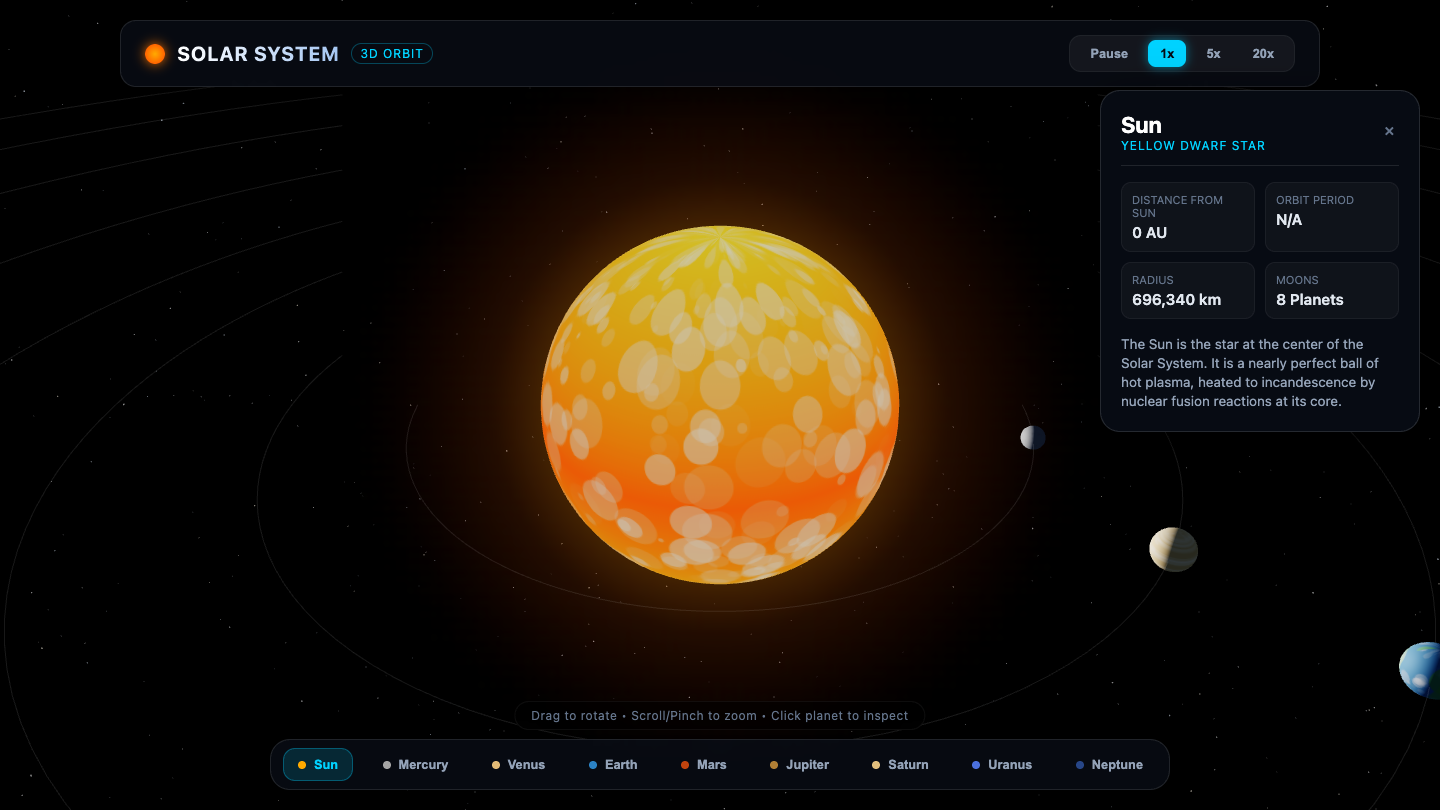Select Mercury in the planet bar
The width and height of the screenshot is (1440, 810).
tap(415, 765)
